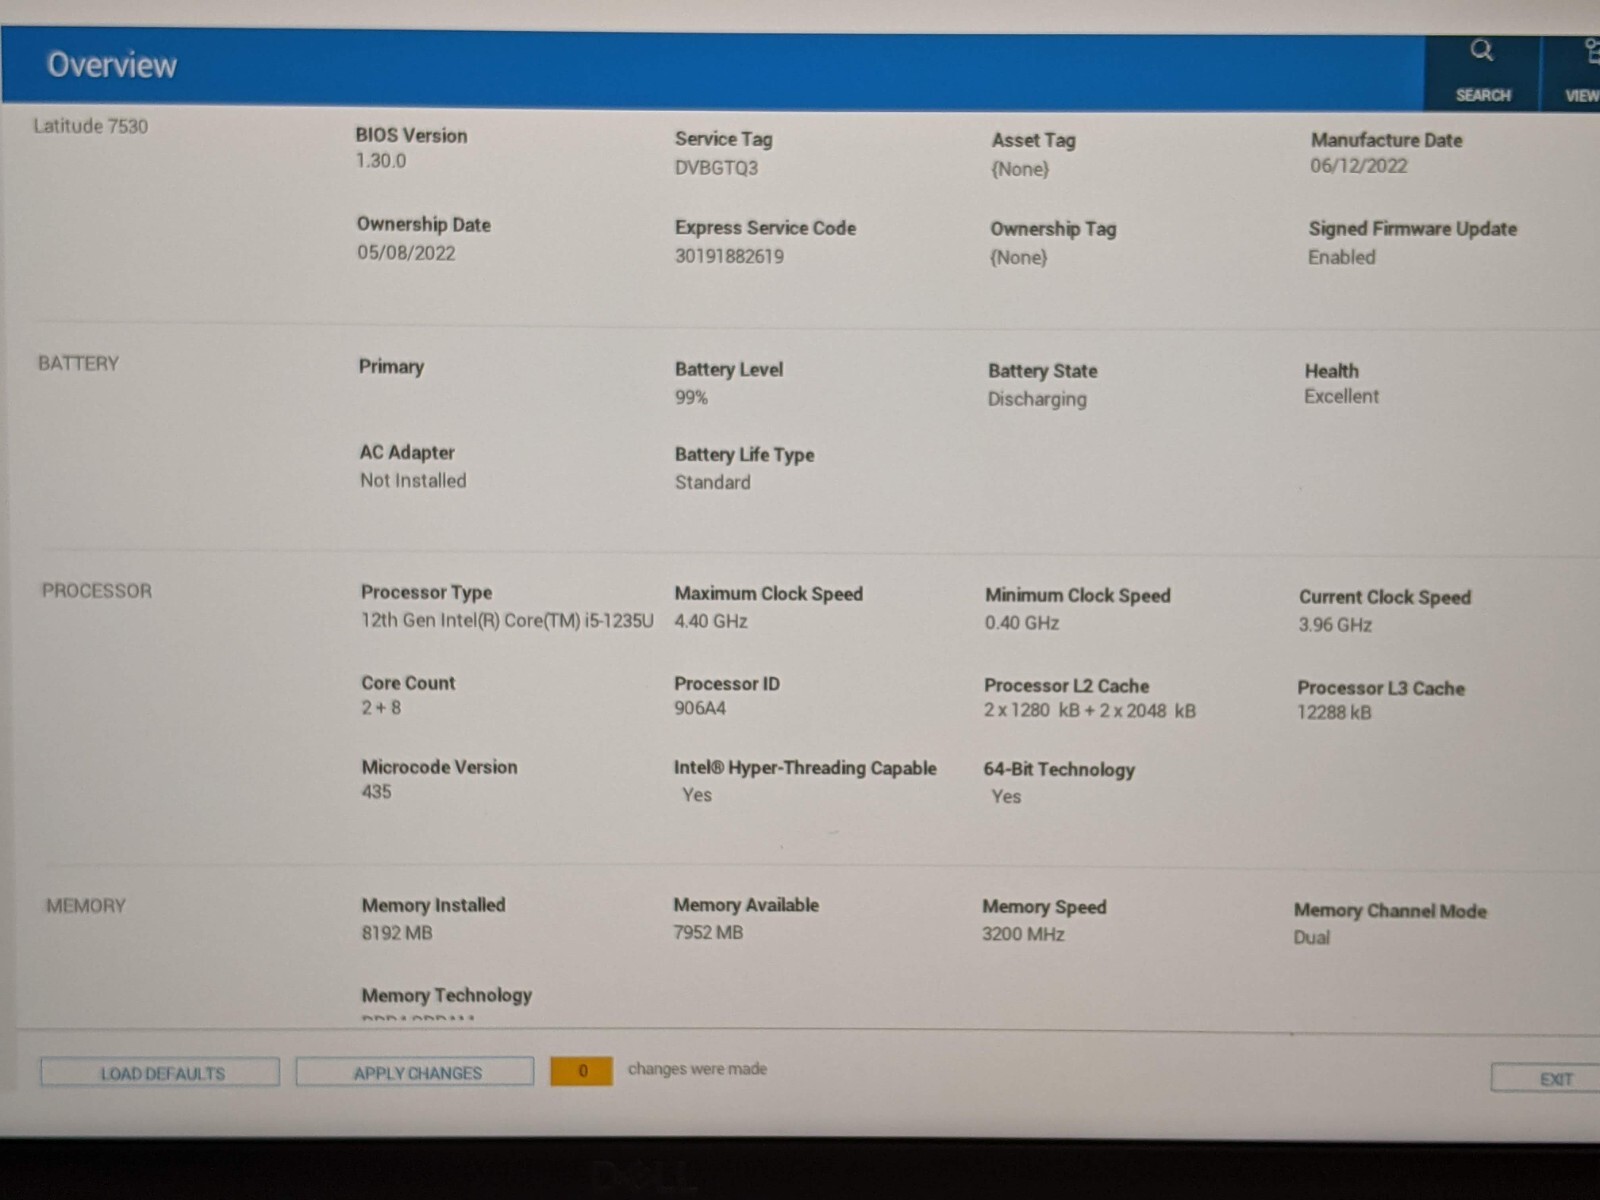Click Current Clock Speed 3.96 GHz
The height and width of the screenshot is (1200, 1600).
tap(1335, 625)
